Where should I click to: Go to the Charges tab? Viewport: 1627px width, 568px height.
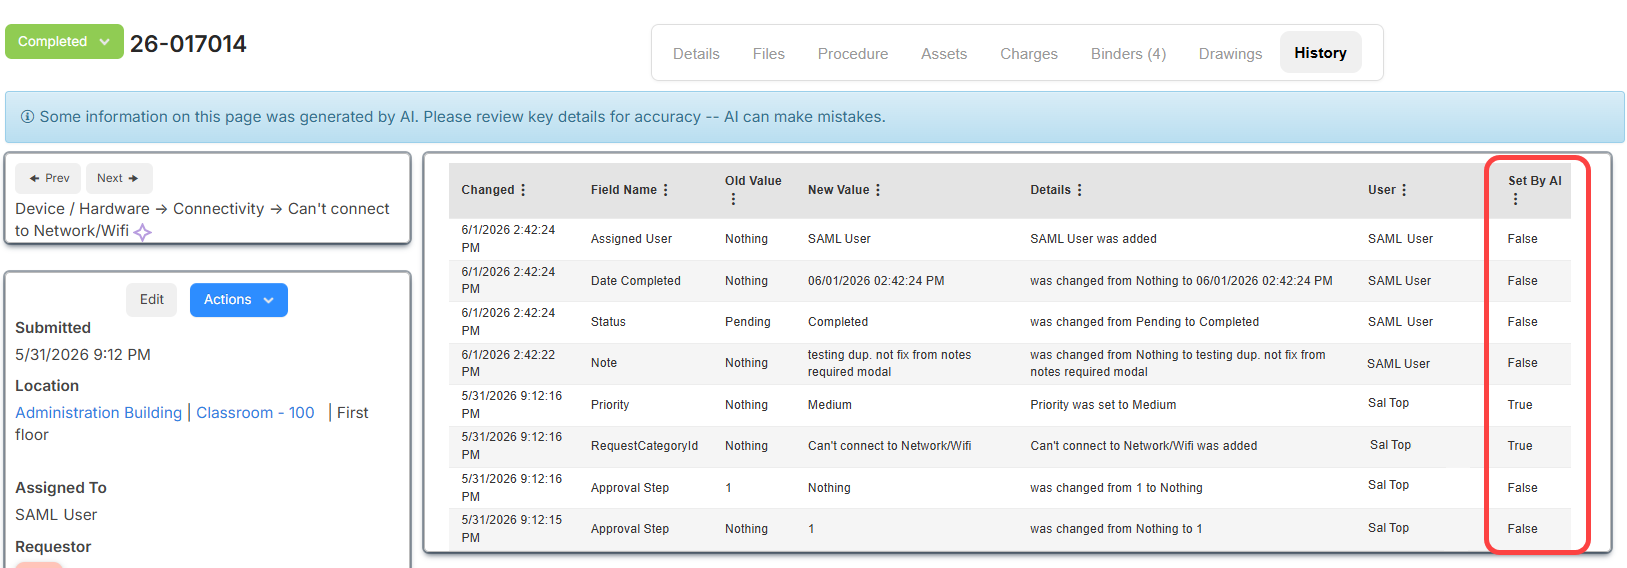click(1029, 54)
